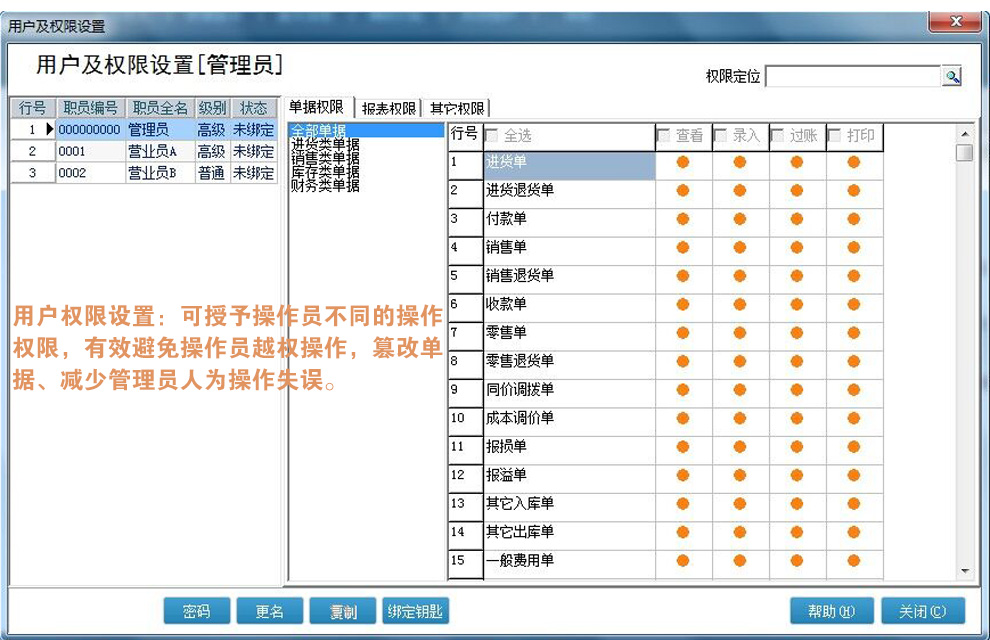This screenshot has width=990, height=640.
Task: Toggle the 打印 permission dot for 销售单
Action: coord(852,246)
